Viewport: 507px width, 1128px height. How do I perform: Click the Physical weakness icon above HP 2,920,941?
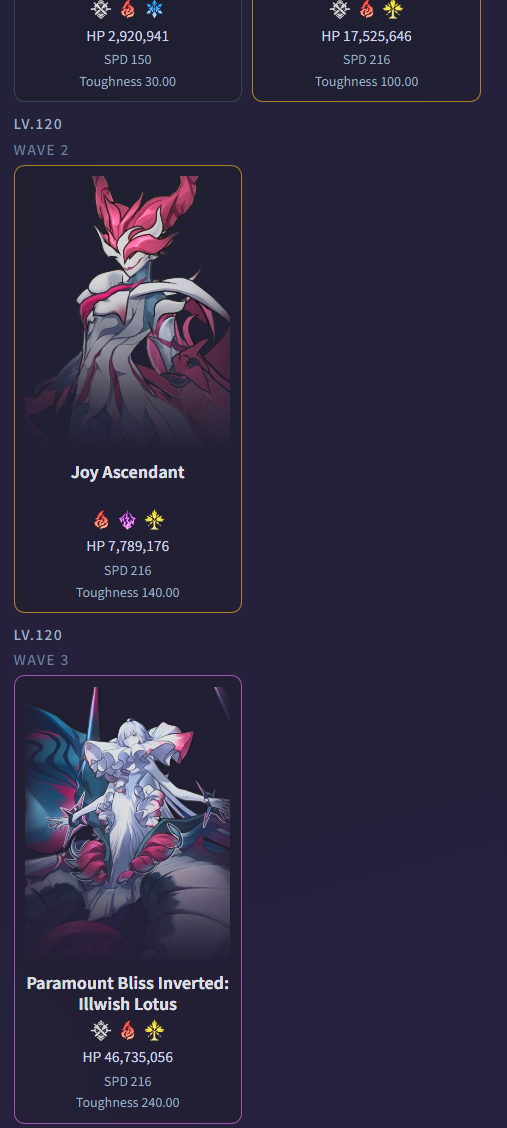[x=101, y=9]
